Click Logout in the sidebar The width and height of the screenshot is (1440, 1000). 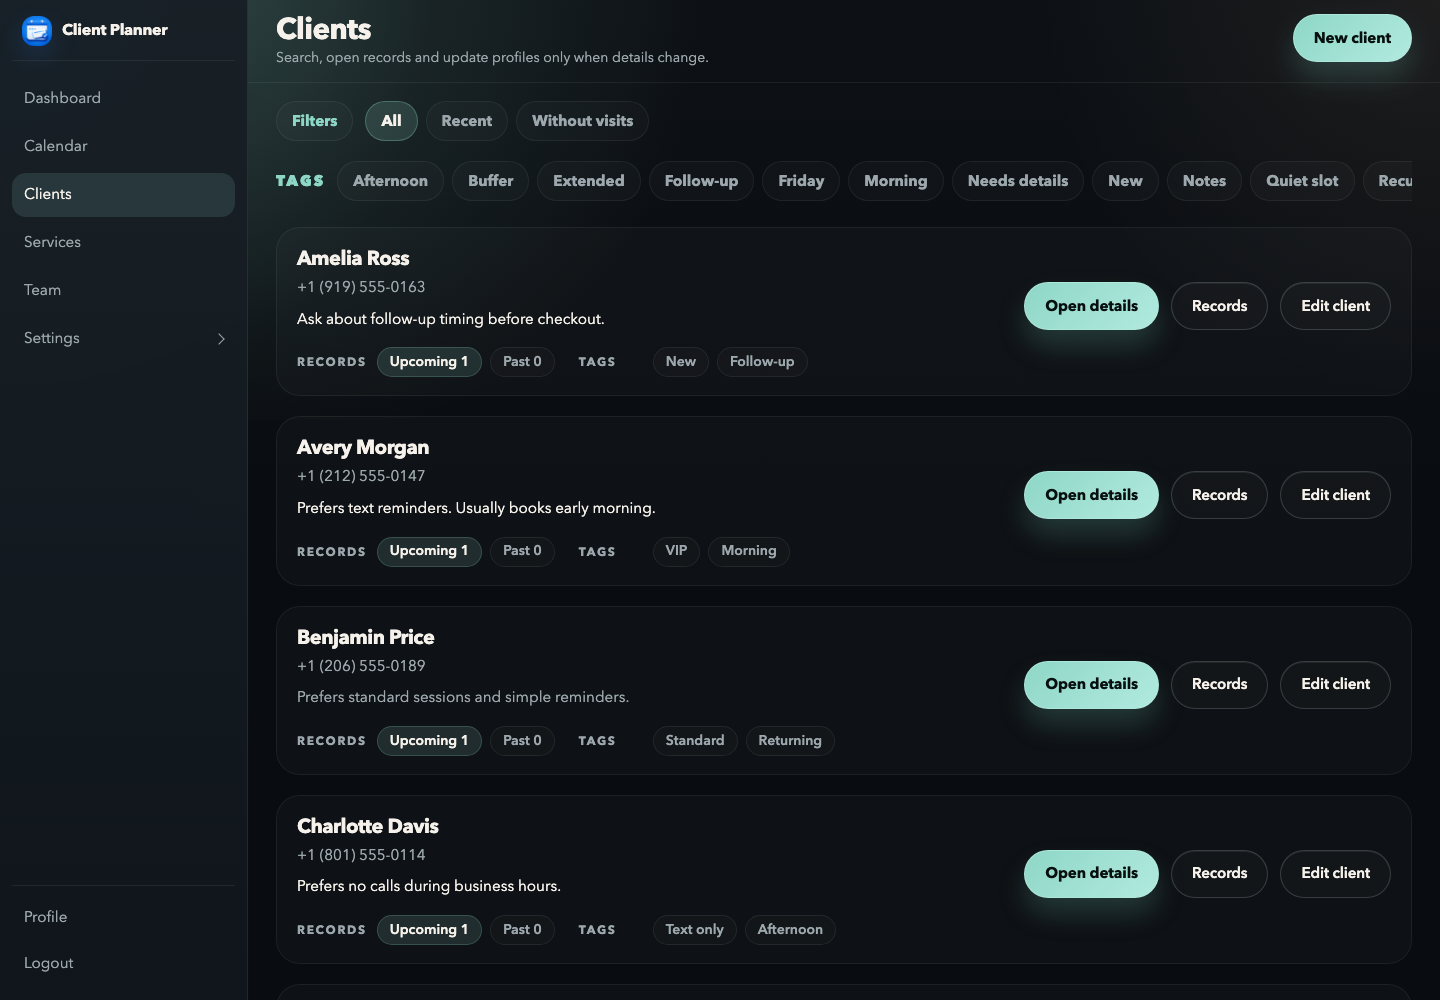click(123, 963)
